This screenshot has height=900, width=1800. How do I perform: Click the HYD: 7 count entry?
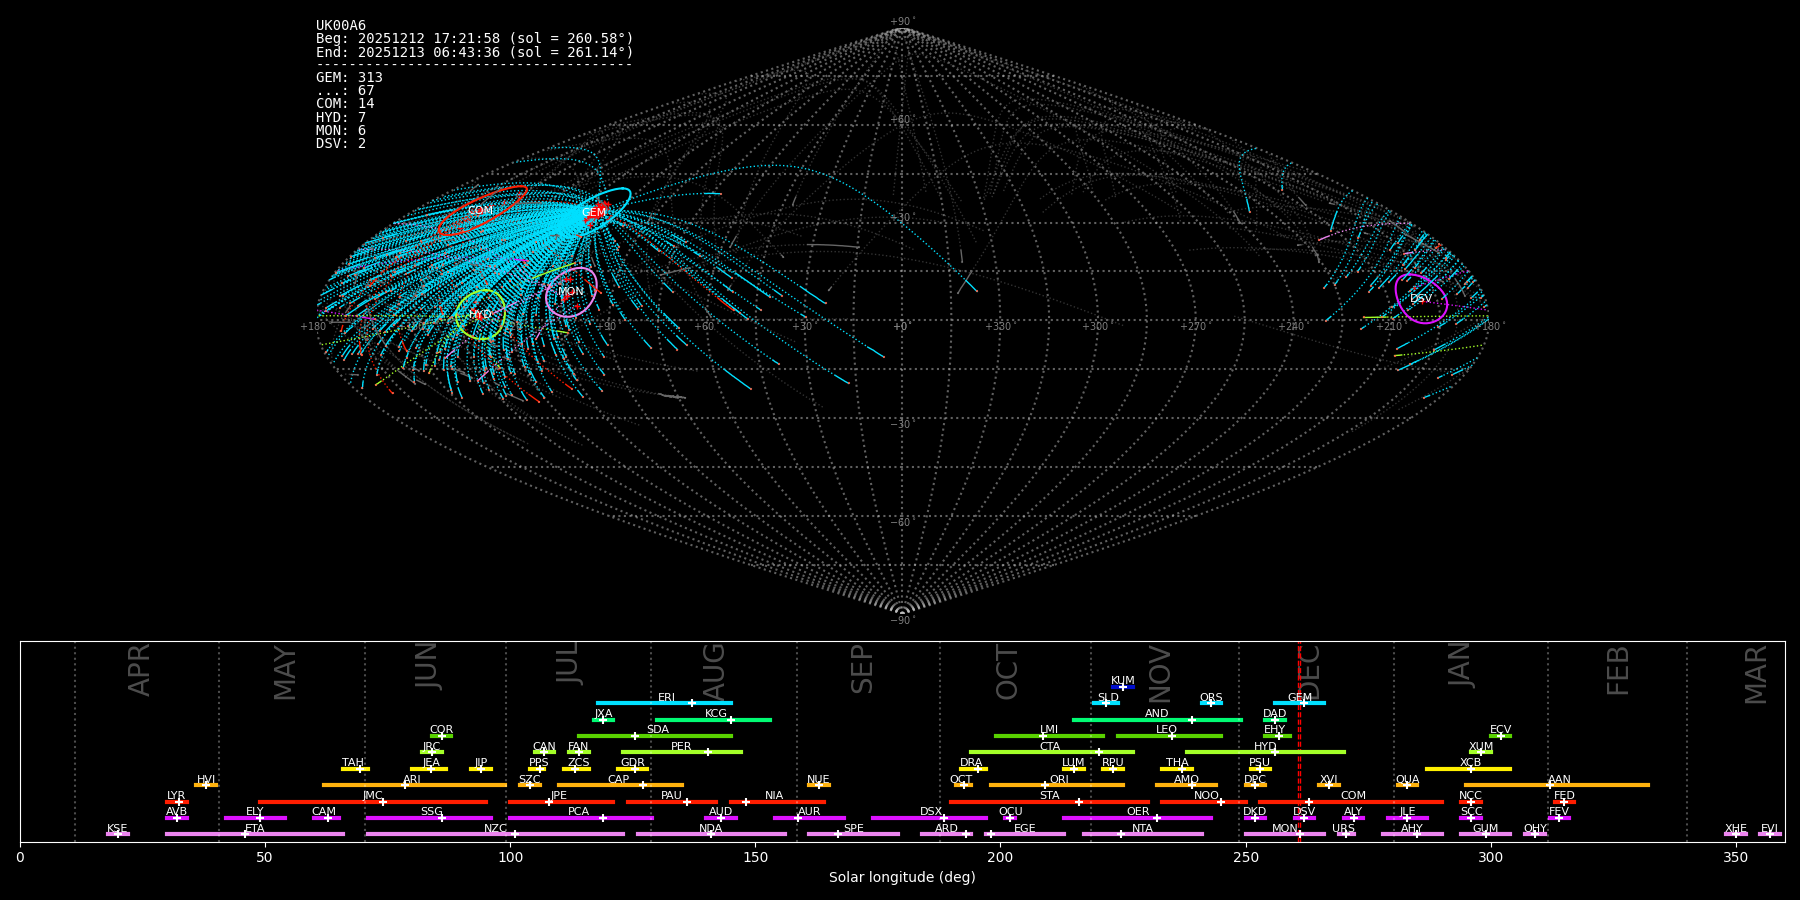point(341,118)
